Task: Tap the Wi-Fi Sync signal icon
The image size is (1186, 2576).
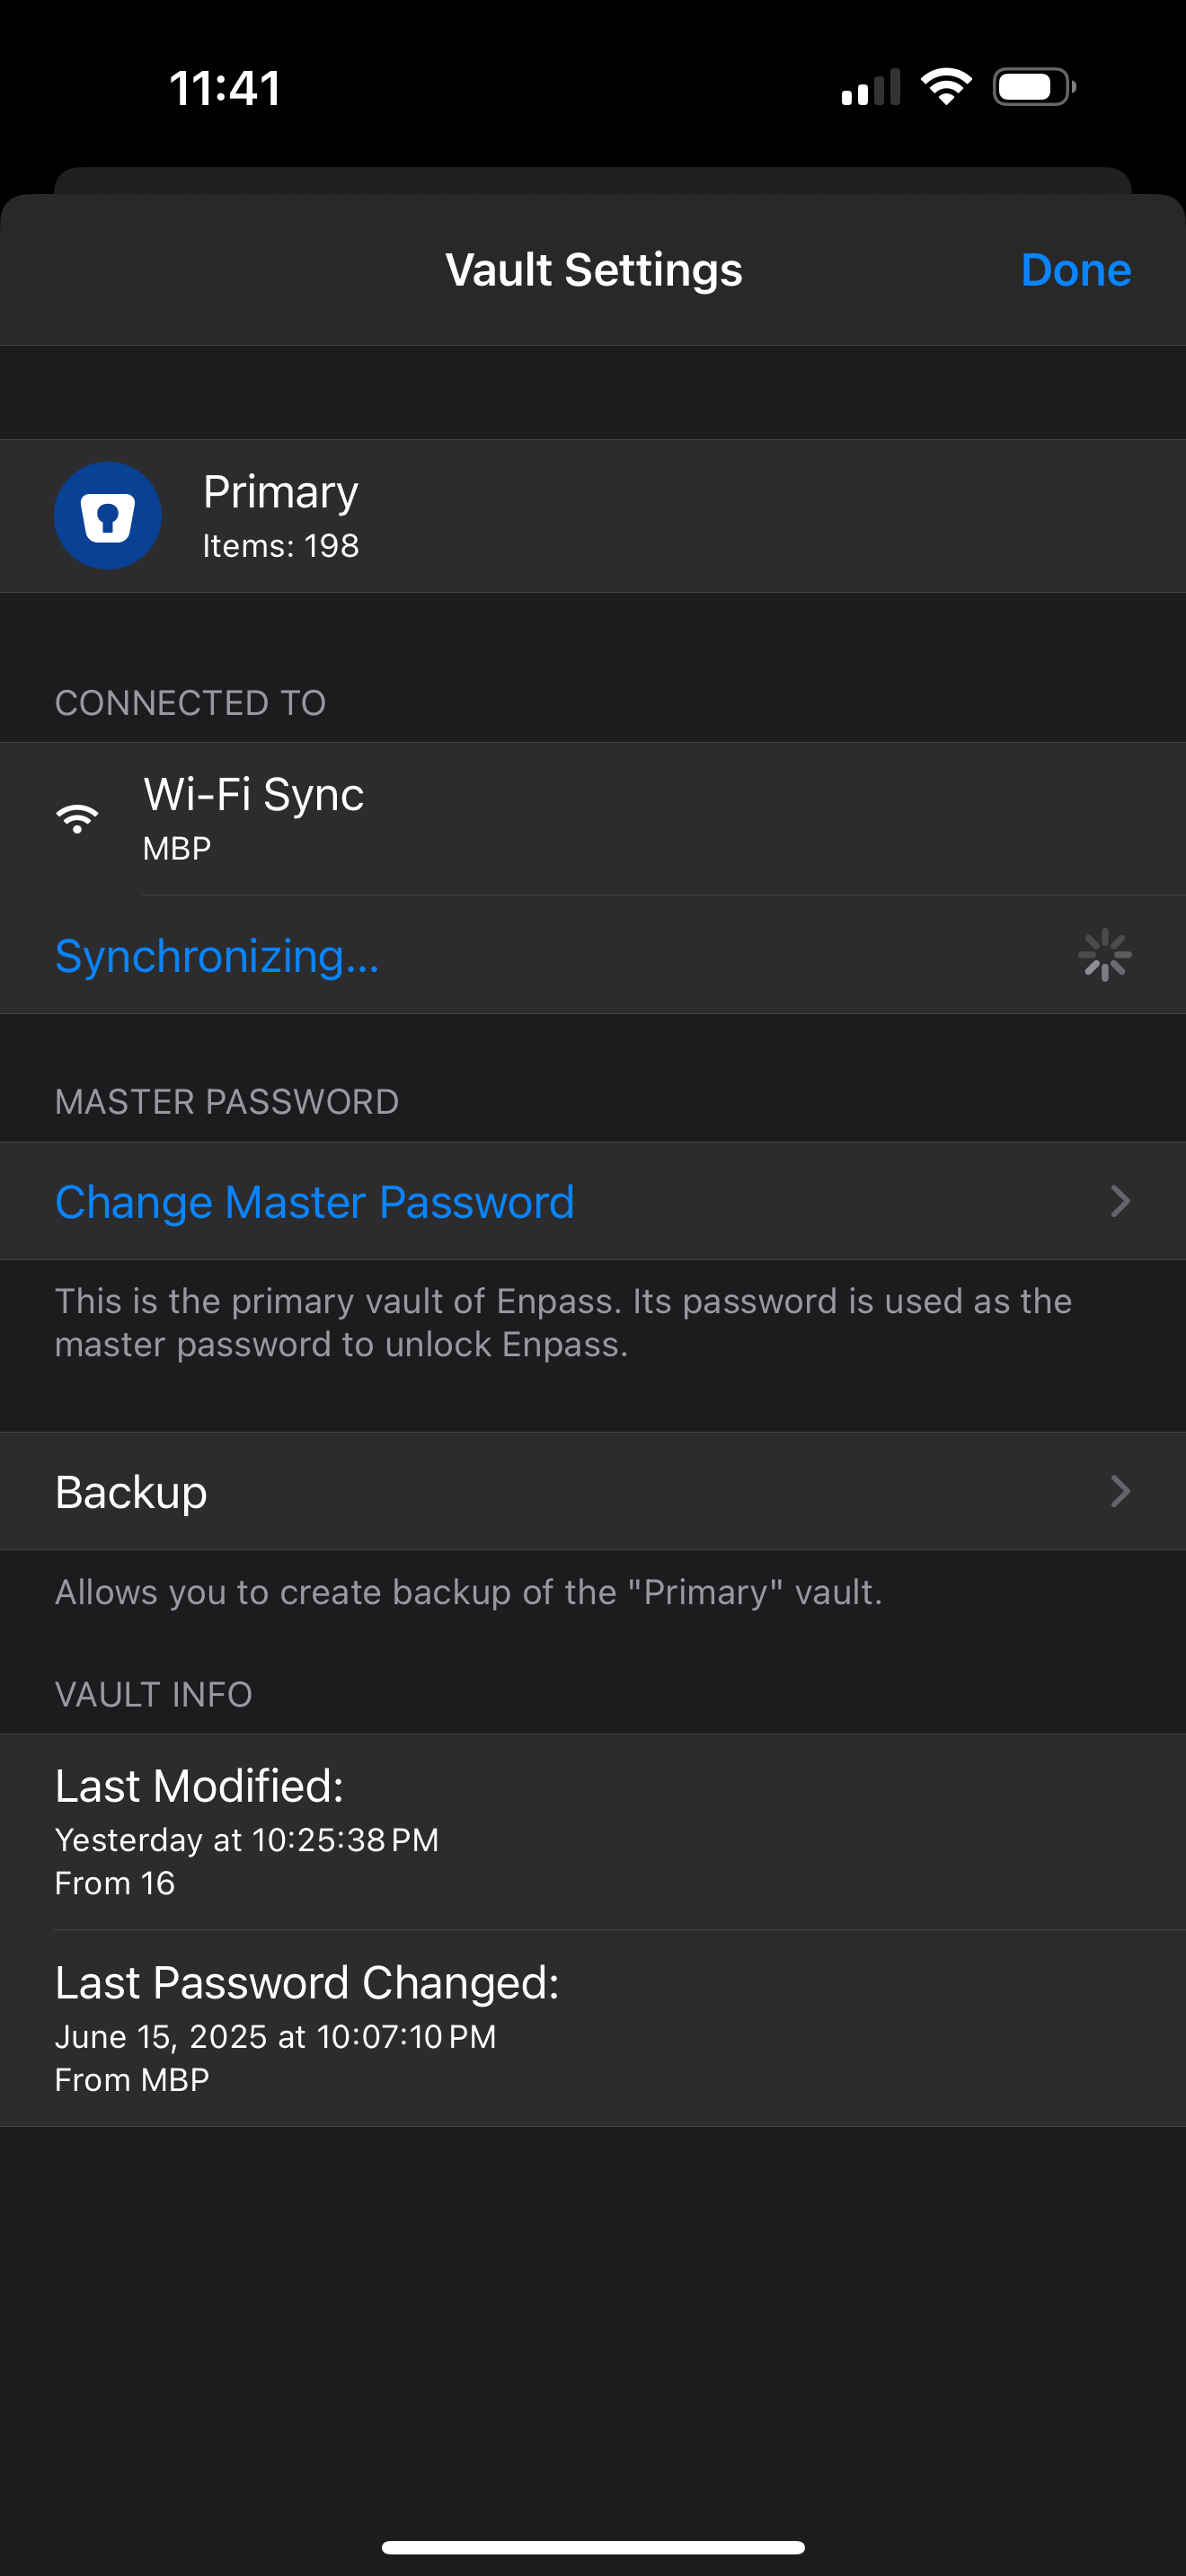Action: pos(77,818)
